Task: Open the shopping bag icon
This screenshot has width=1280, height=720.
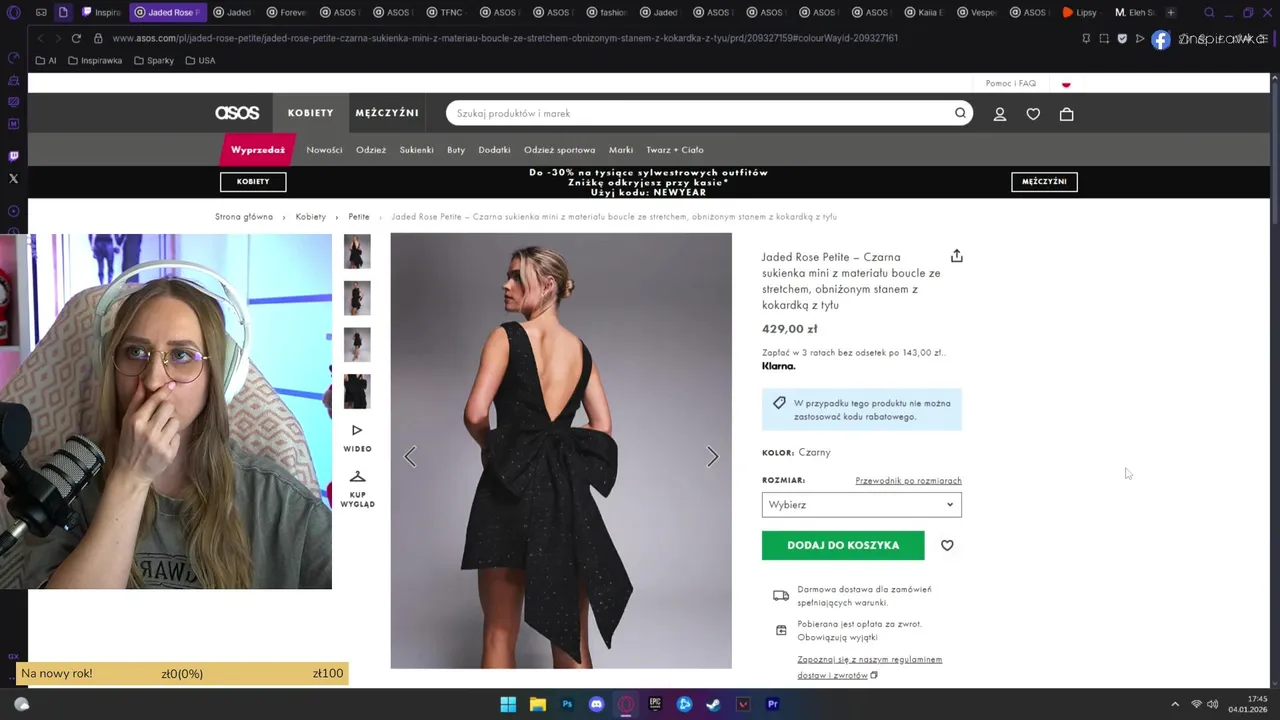Action: 1066,114
